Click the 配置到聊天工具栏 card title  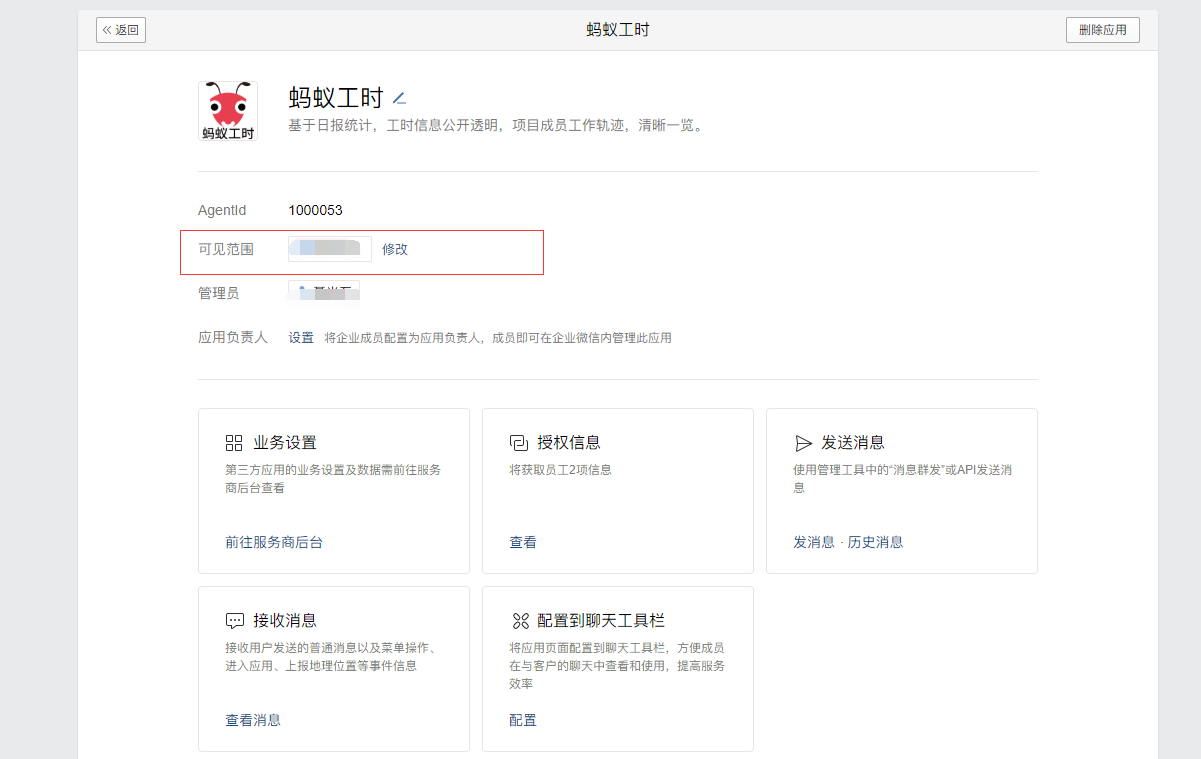click(x=601, y=621)
